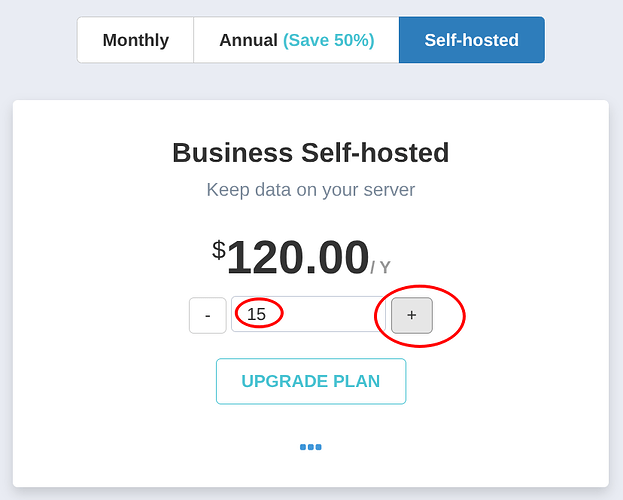Image resolution: width=623 pixels, height=500 pixels.
Task: Switch to the Monthly billing tab
Action: click(x=136, y=40)
